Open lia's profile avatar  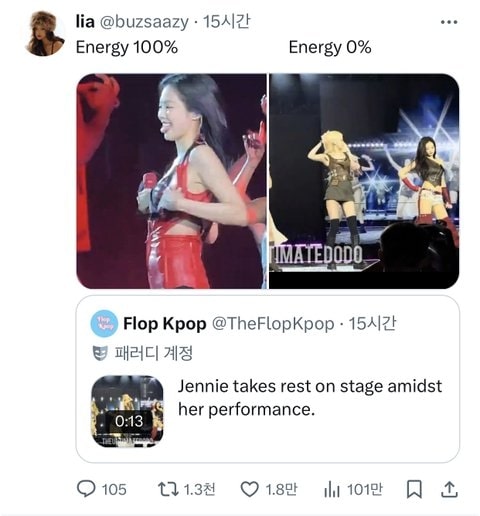[44, 33]
